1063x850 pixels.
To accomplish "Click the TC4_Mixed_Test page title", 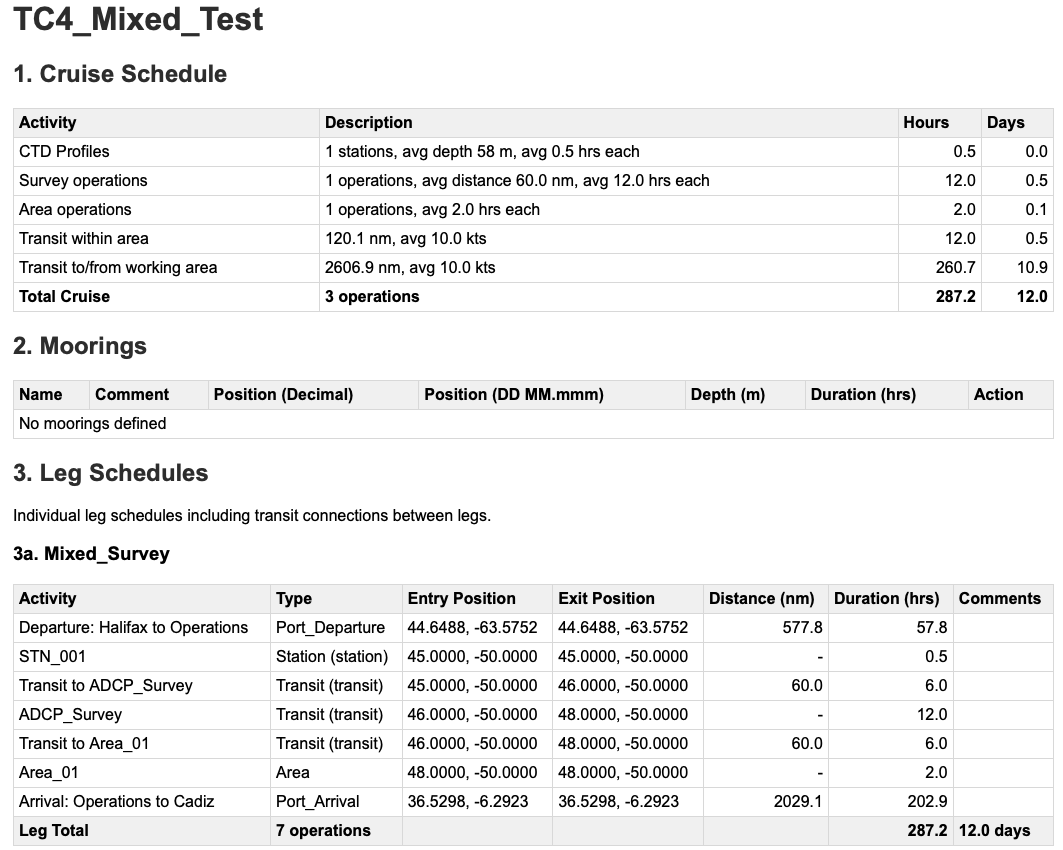I will point(138,20).
